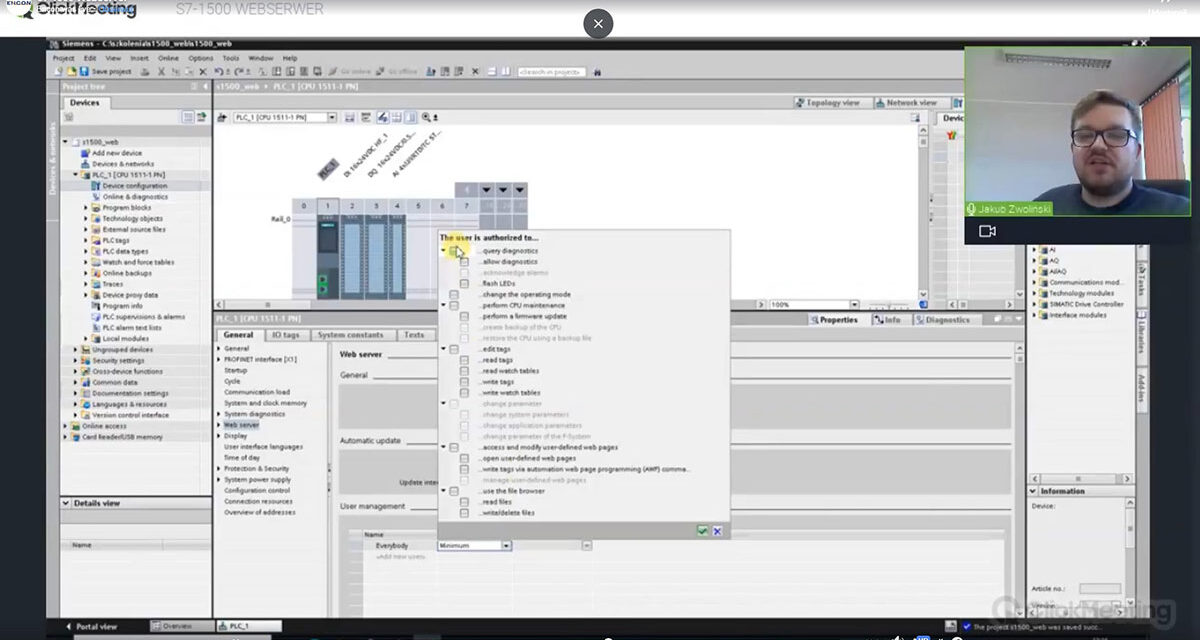Expand the Program blocks tree node
This screenshot has width=1200, height=640.
(86, 208)
